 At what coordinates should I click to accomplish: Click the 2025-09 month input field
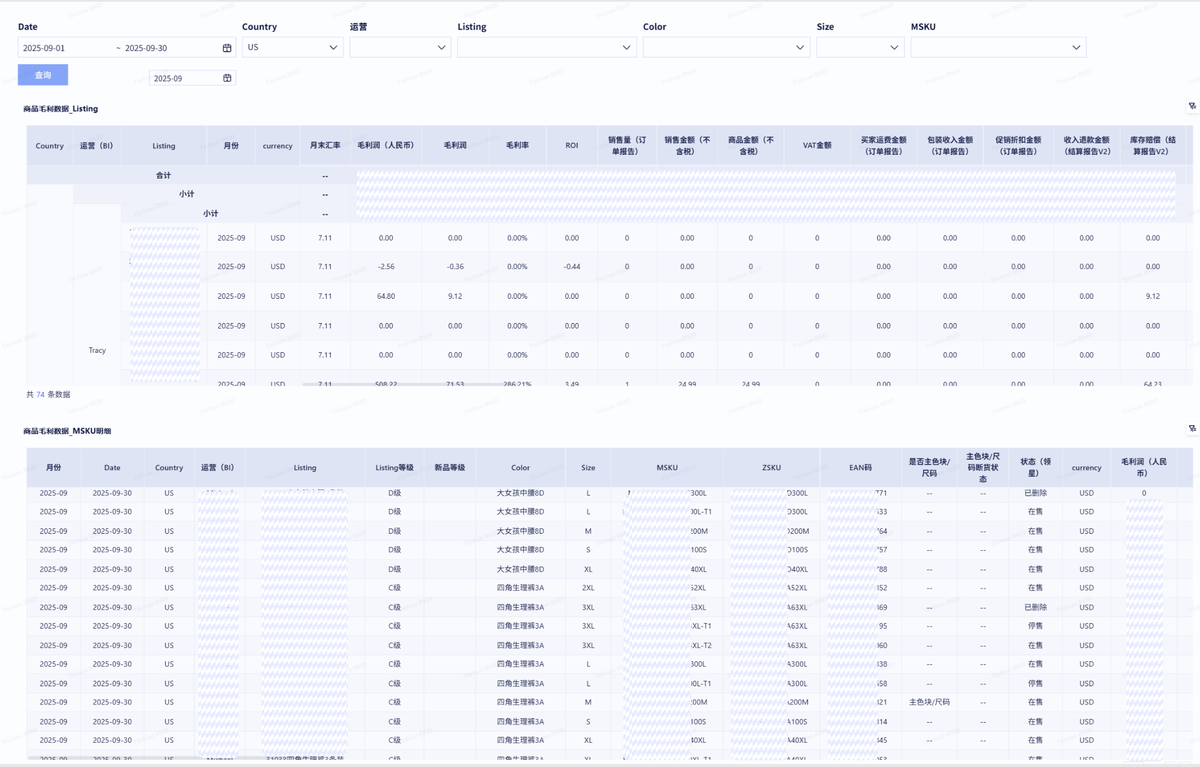coord(183,78)
